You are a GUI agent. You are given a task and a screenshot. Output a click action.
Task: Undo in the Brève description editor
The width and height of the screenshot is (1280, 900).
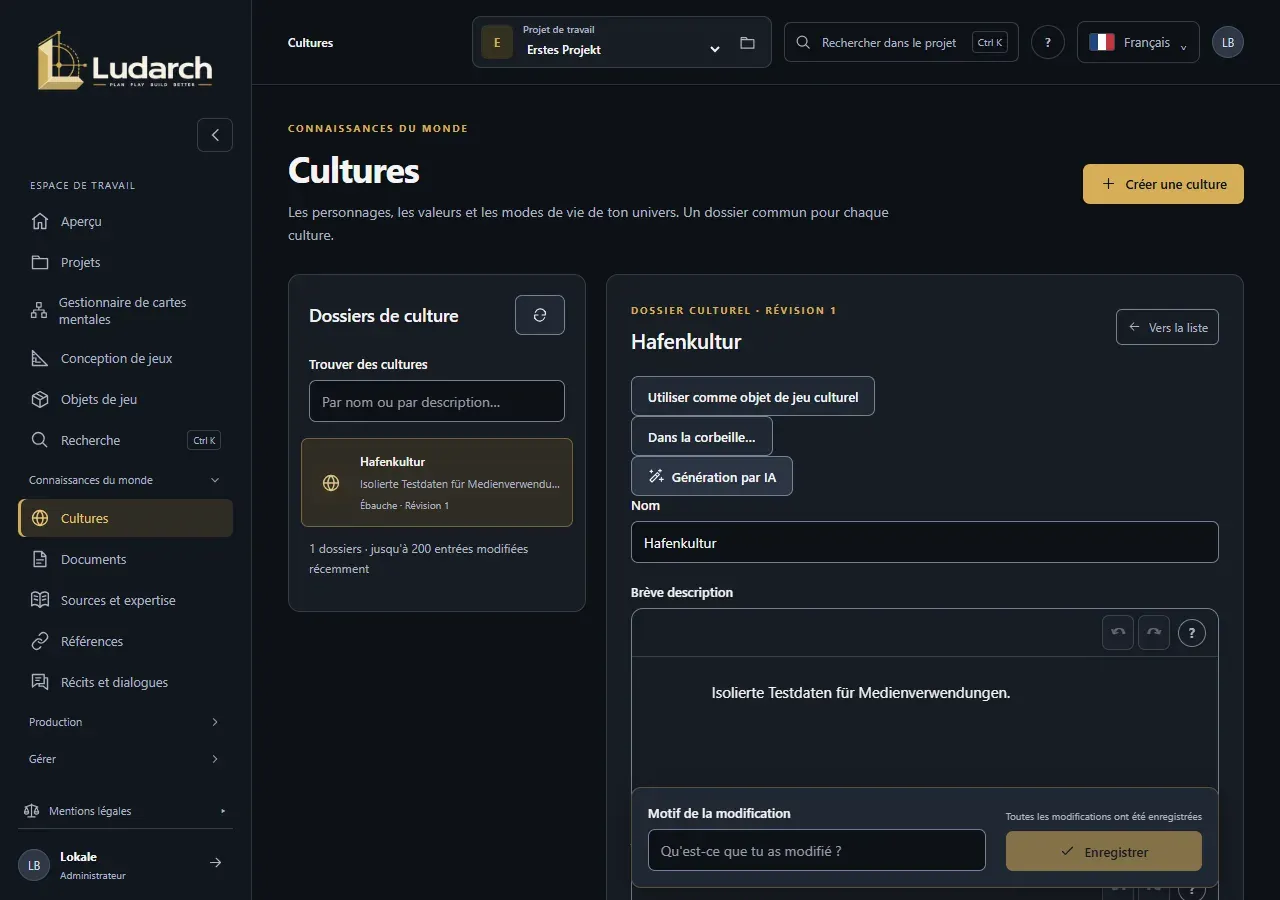pyautogui.click(x=1118, y=632)
